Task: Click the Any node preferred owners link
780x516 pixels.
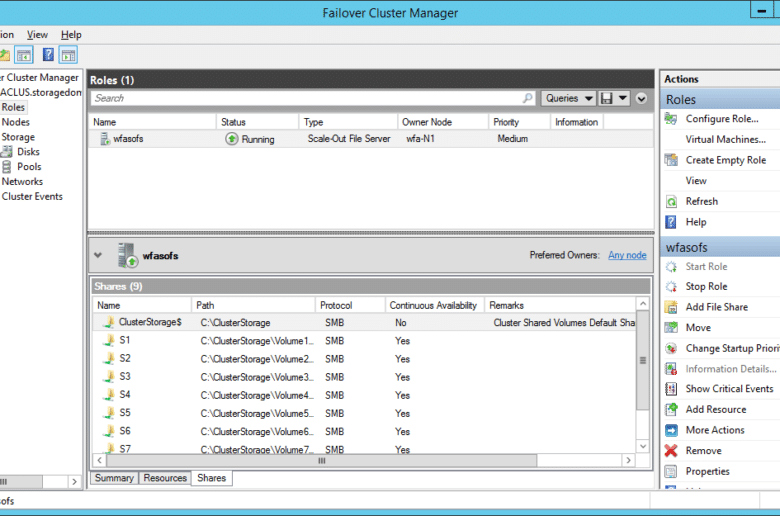Action: click(x=627, y=255)
